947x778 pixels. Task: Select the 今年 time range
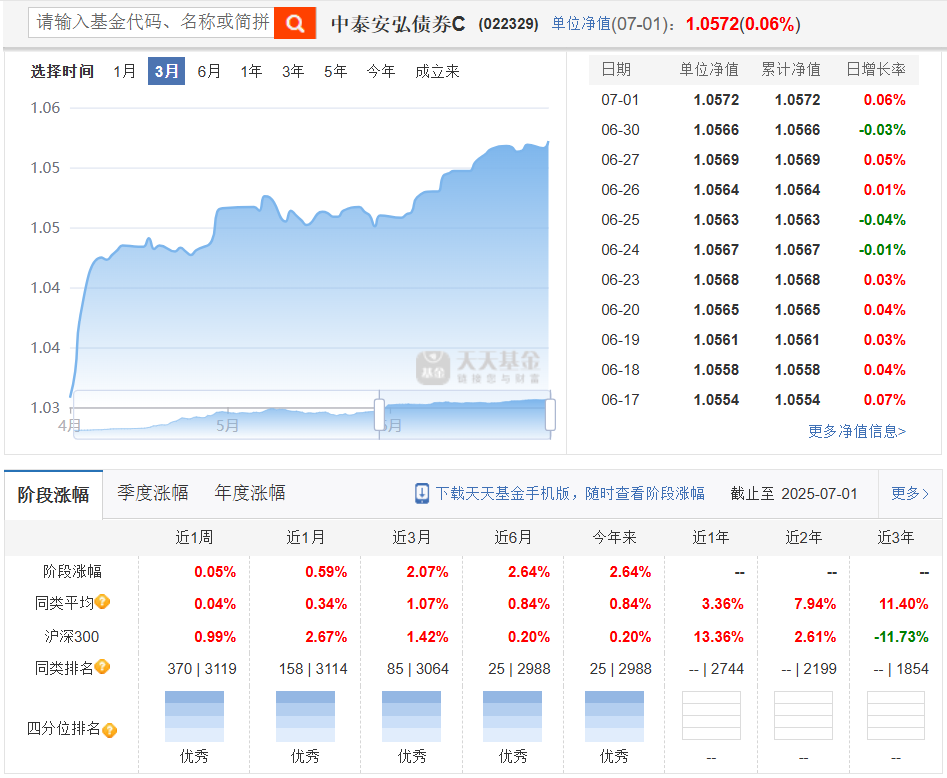pyautogui.click(x=380, y=71)
